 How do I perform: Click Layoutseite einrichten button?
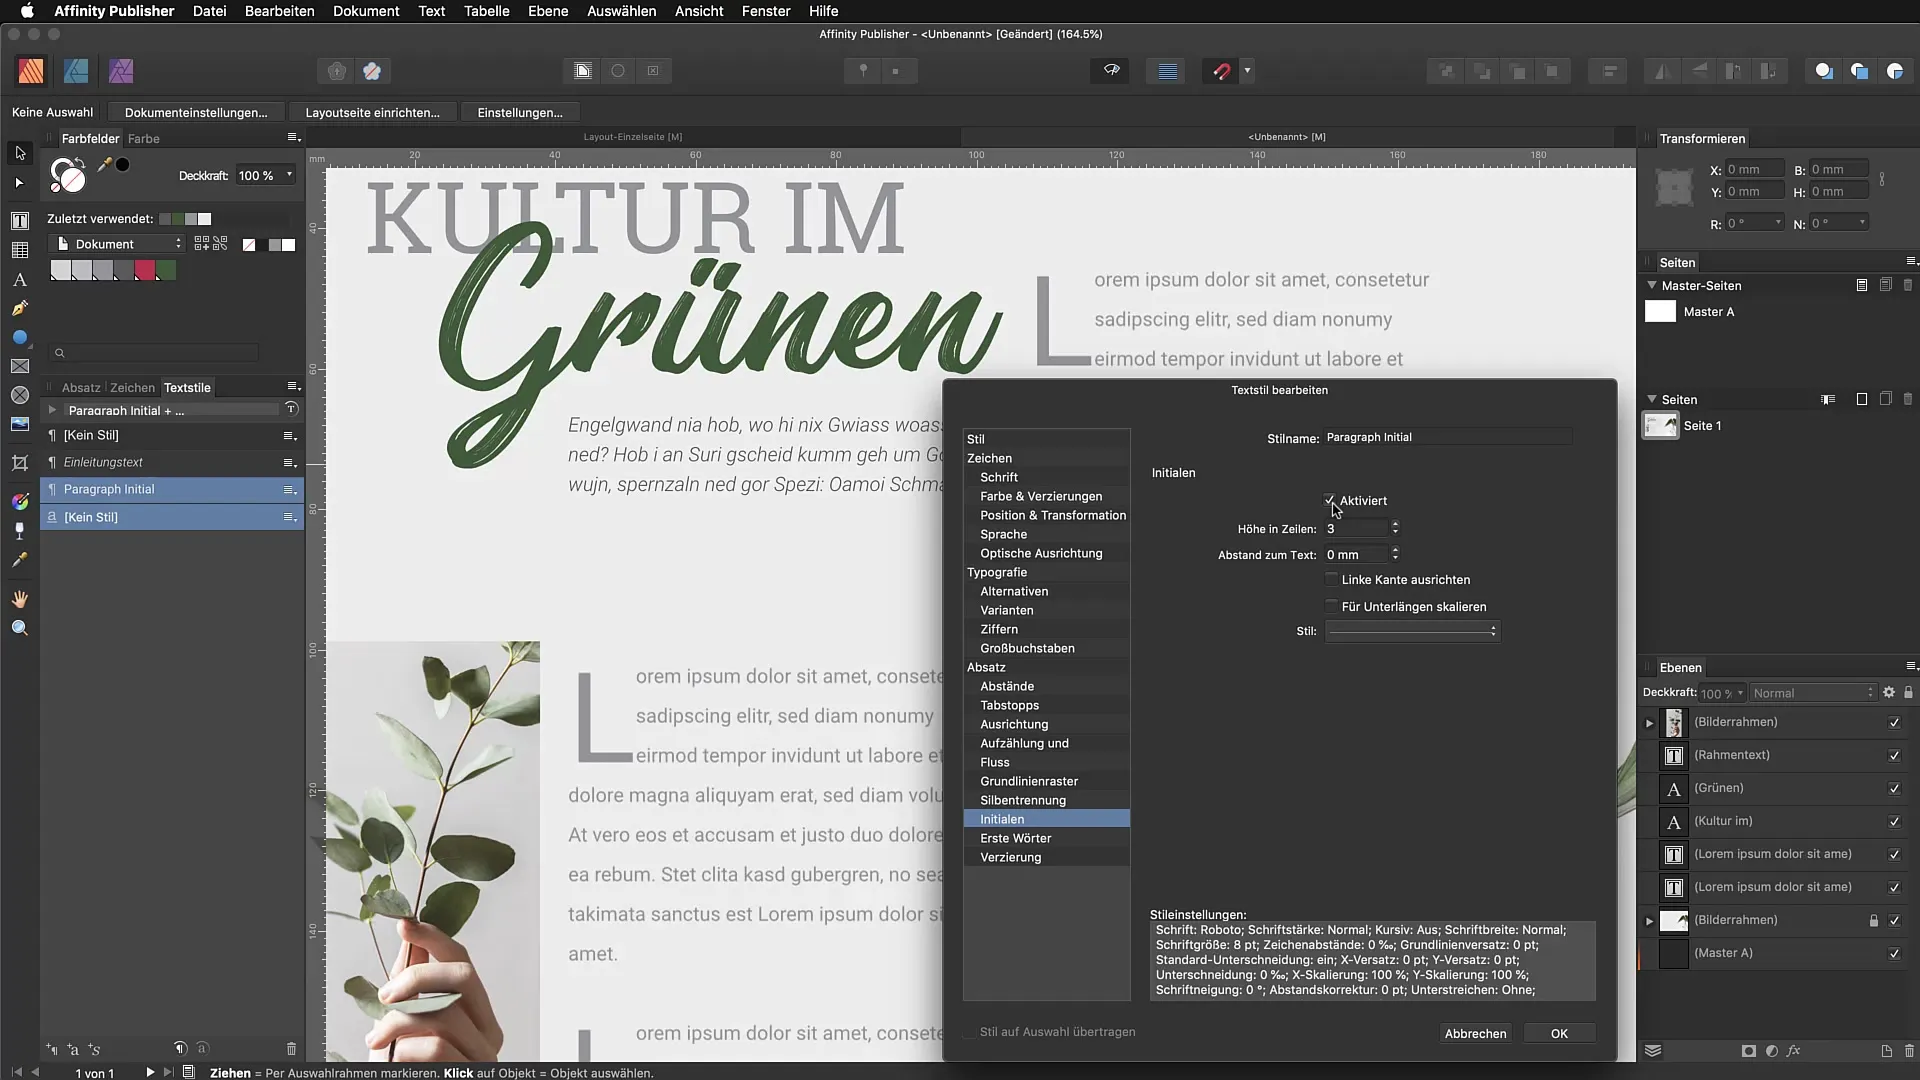pos(372,112)
